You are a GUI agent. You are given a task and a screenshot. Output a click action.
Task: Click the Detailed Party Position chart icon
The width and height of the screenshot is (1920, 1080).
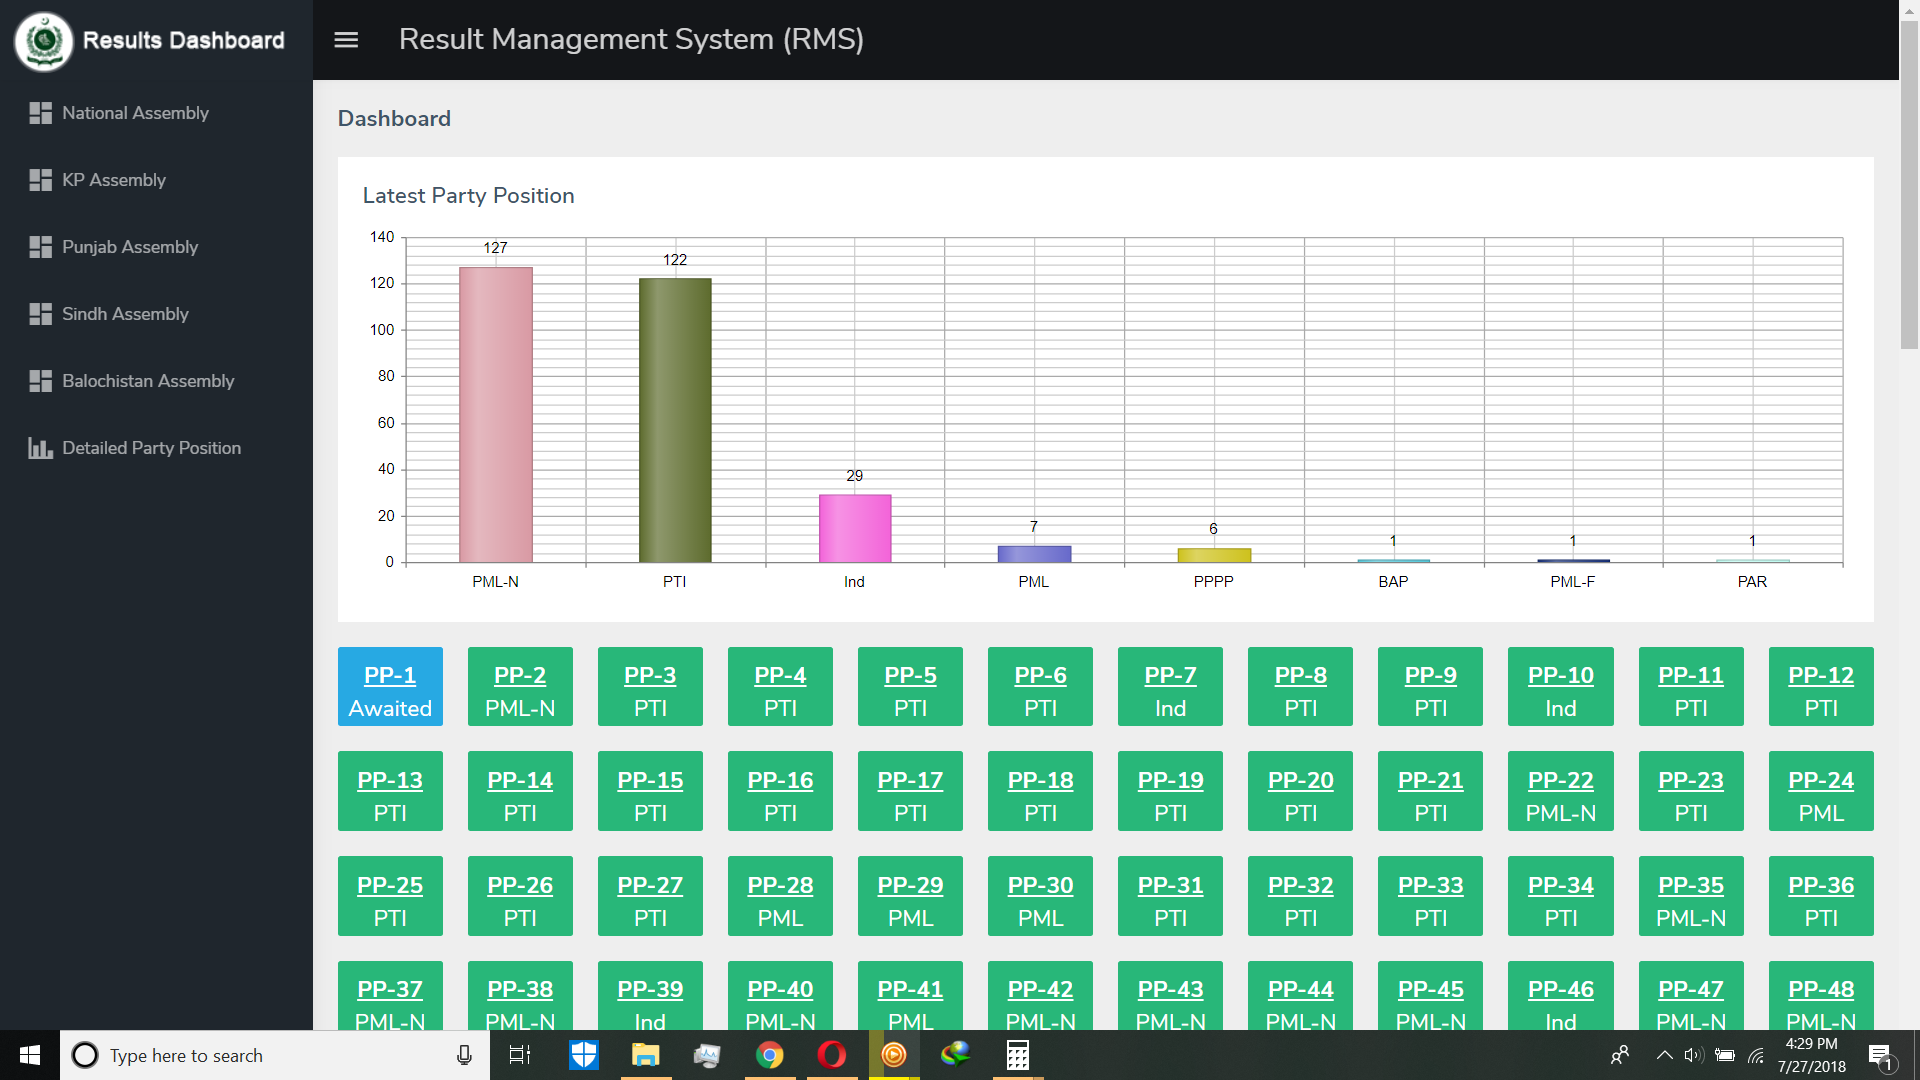click(40, 448)
